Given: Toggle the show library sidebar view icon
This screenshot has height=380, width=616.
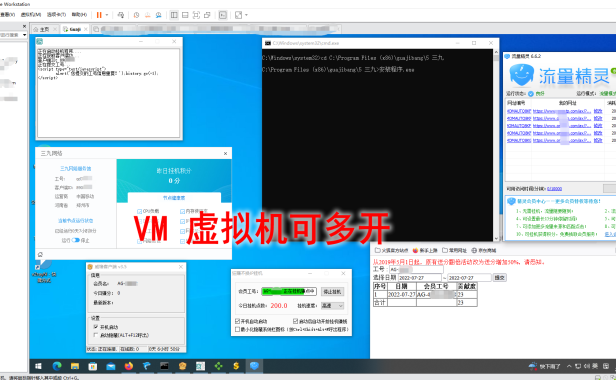Looking at the screenshot, I should click(174, 15).
